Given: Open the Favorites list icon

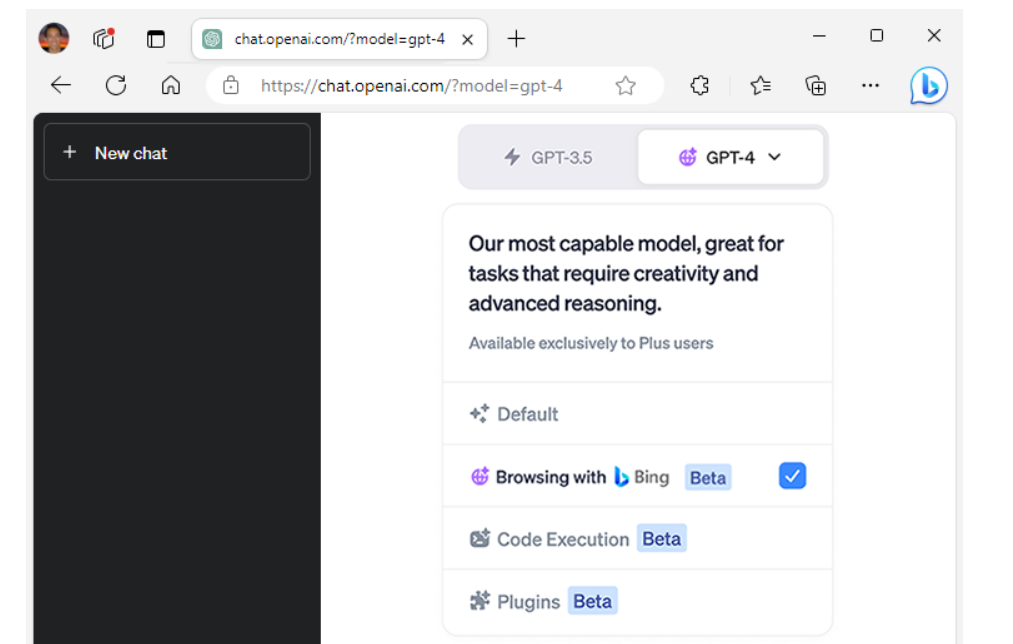Looking at the screenshot, I should (761, 86).
